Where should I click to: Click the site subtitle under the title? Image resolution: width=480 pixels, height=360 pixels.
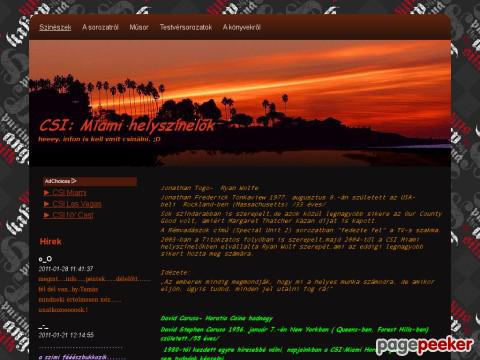coord(99,139)
